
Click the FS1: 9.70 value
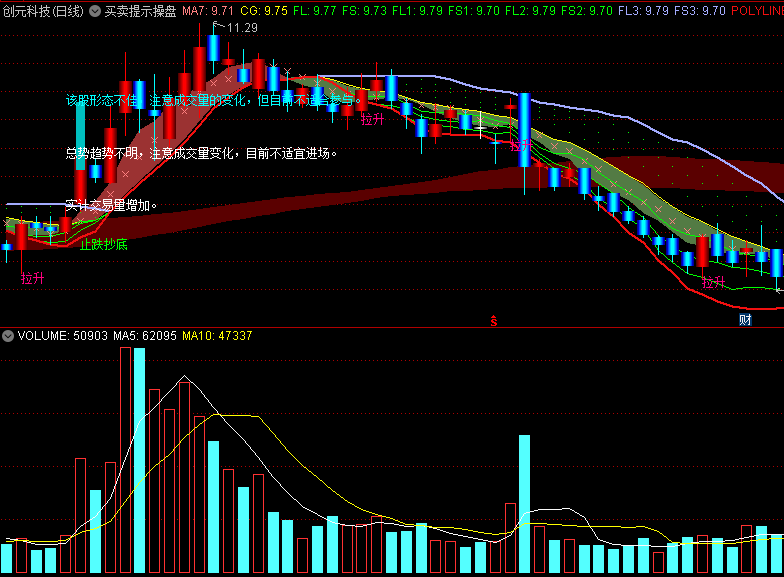pyautogui.click(x=474, y=10)
